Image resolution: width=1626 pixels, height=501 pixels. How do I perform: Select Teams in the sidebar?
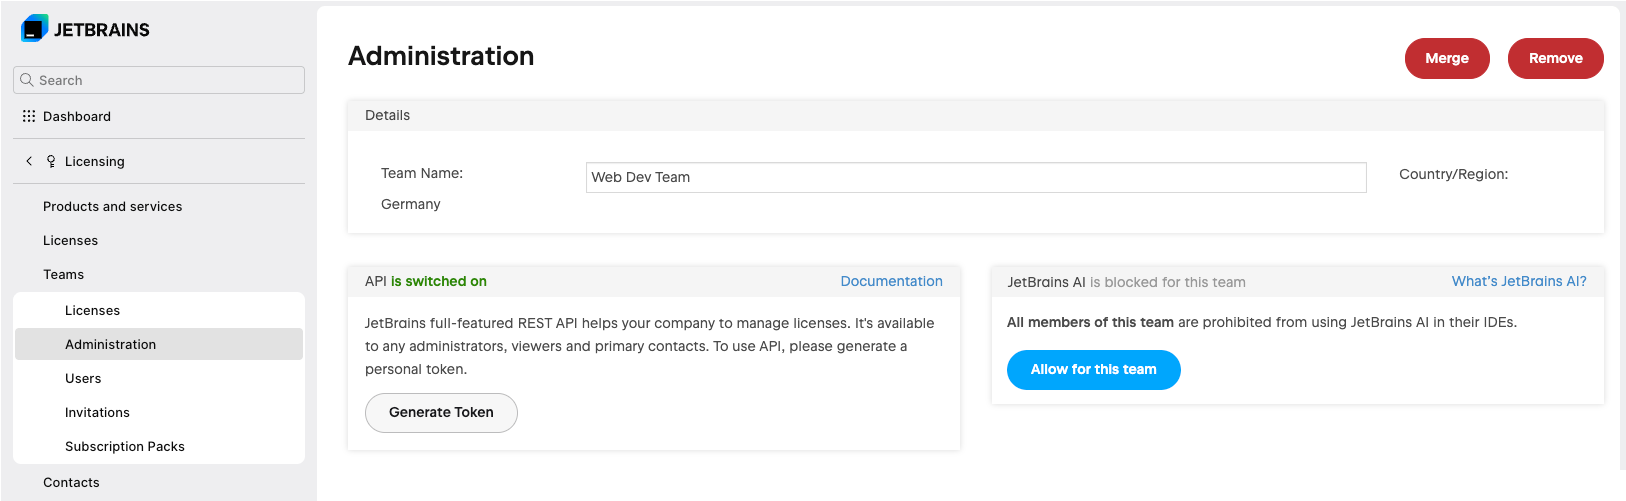coord(64,274)
